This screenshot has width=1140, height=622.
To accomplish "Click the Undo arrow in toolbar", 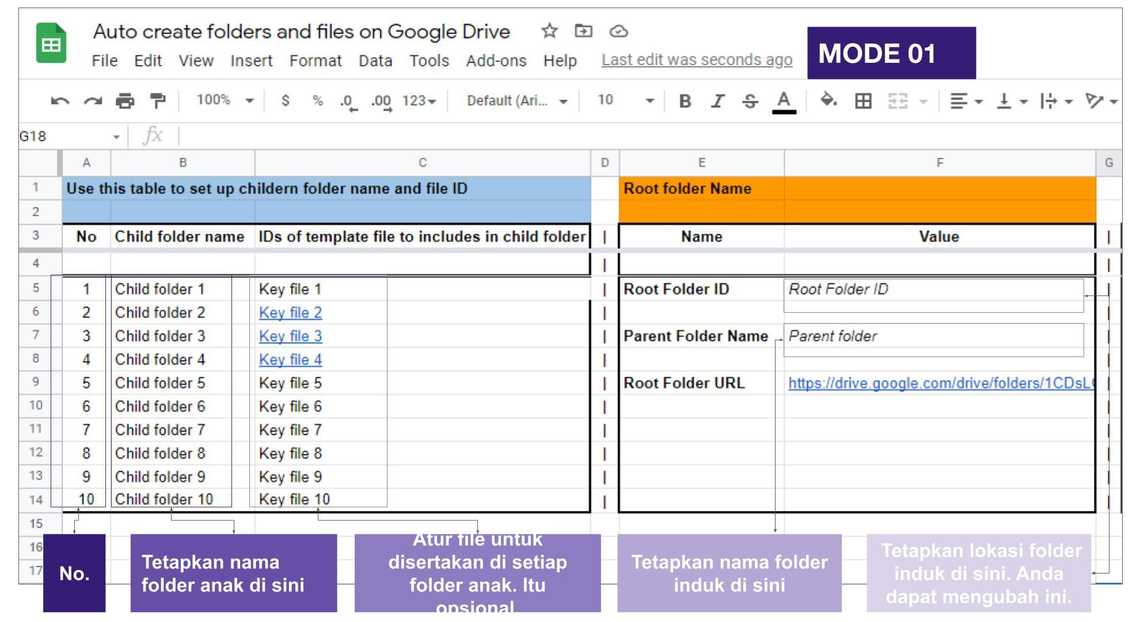I will (60, 101).
